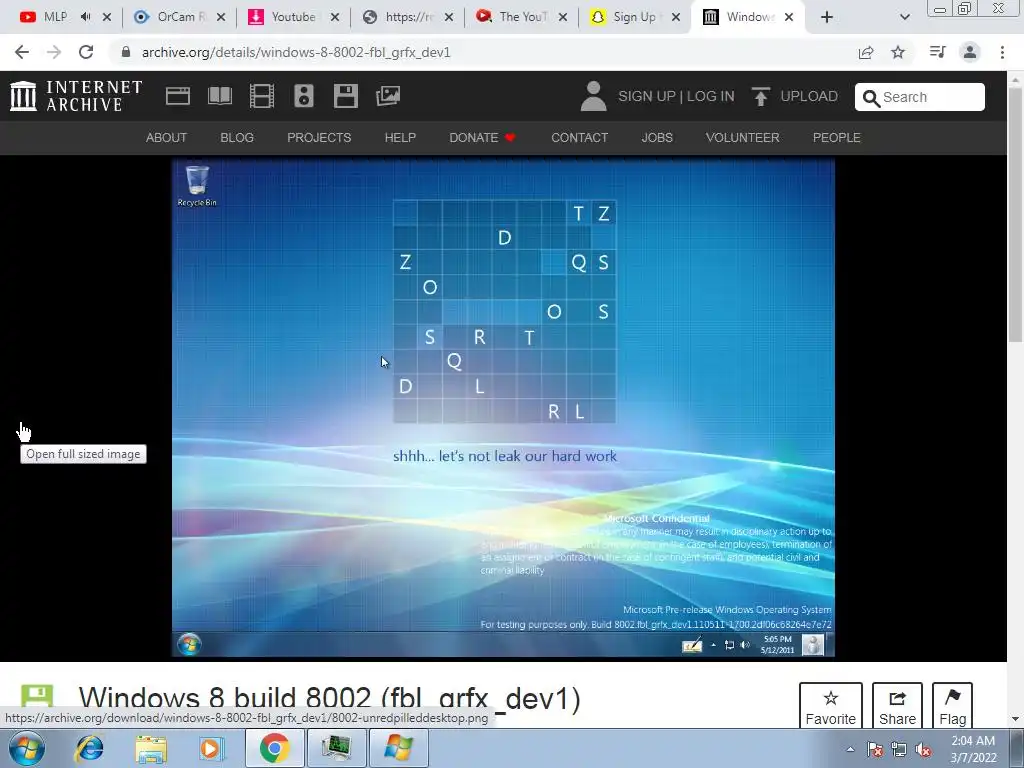Open the Software floppy disk icon
1024x768 pixels.
(345, 96)
